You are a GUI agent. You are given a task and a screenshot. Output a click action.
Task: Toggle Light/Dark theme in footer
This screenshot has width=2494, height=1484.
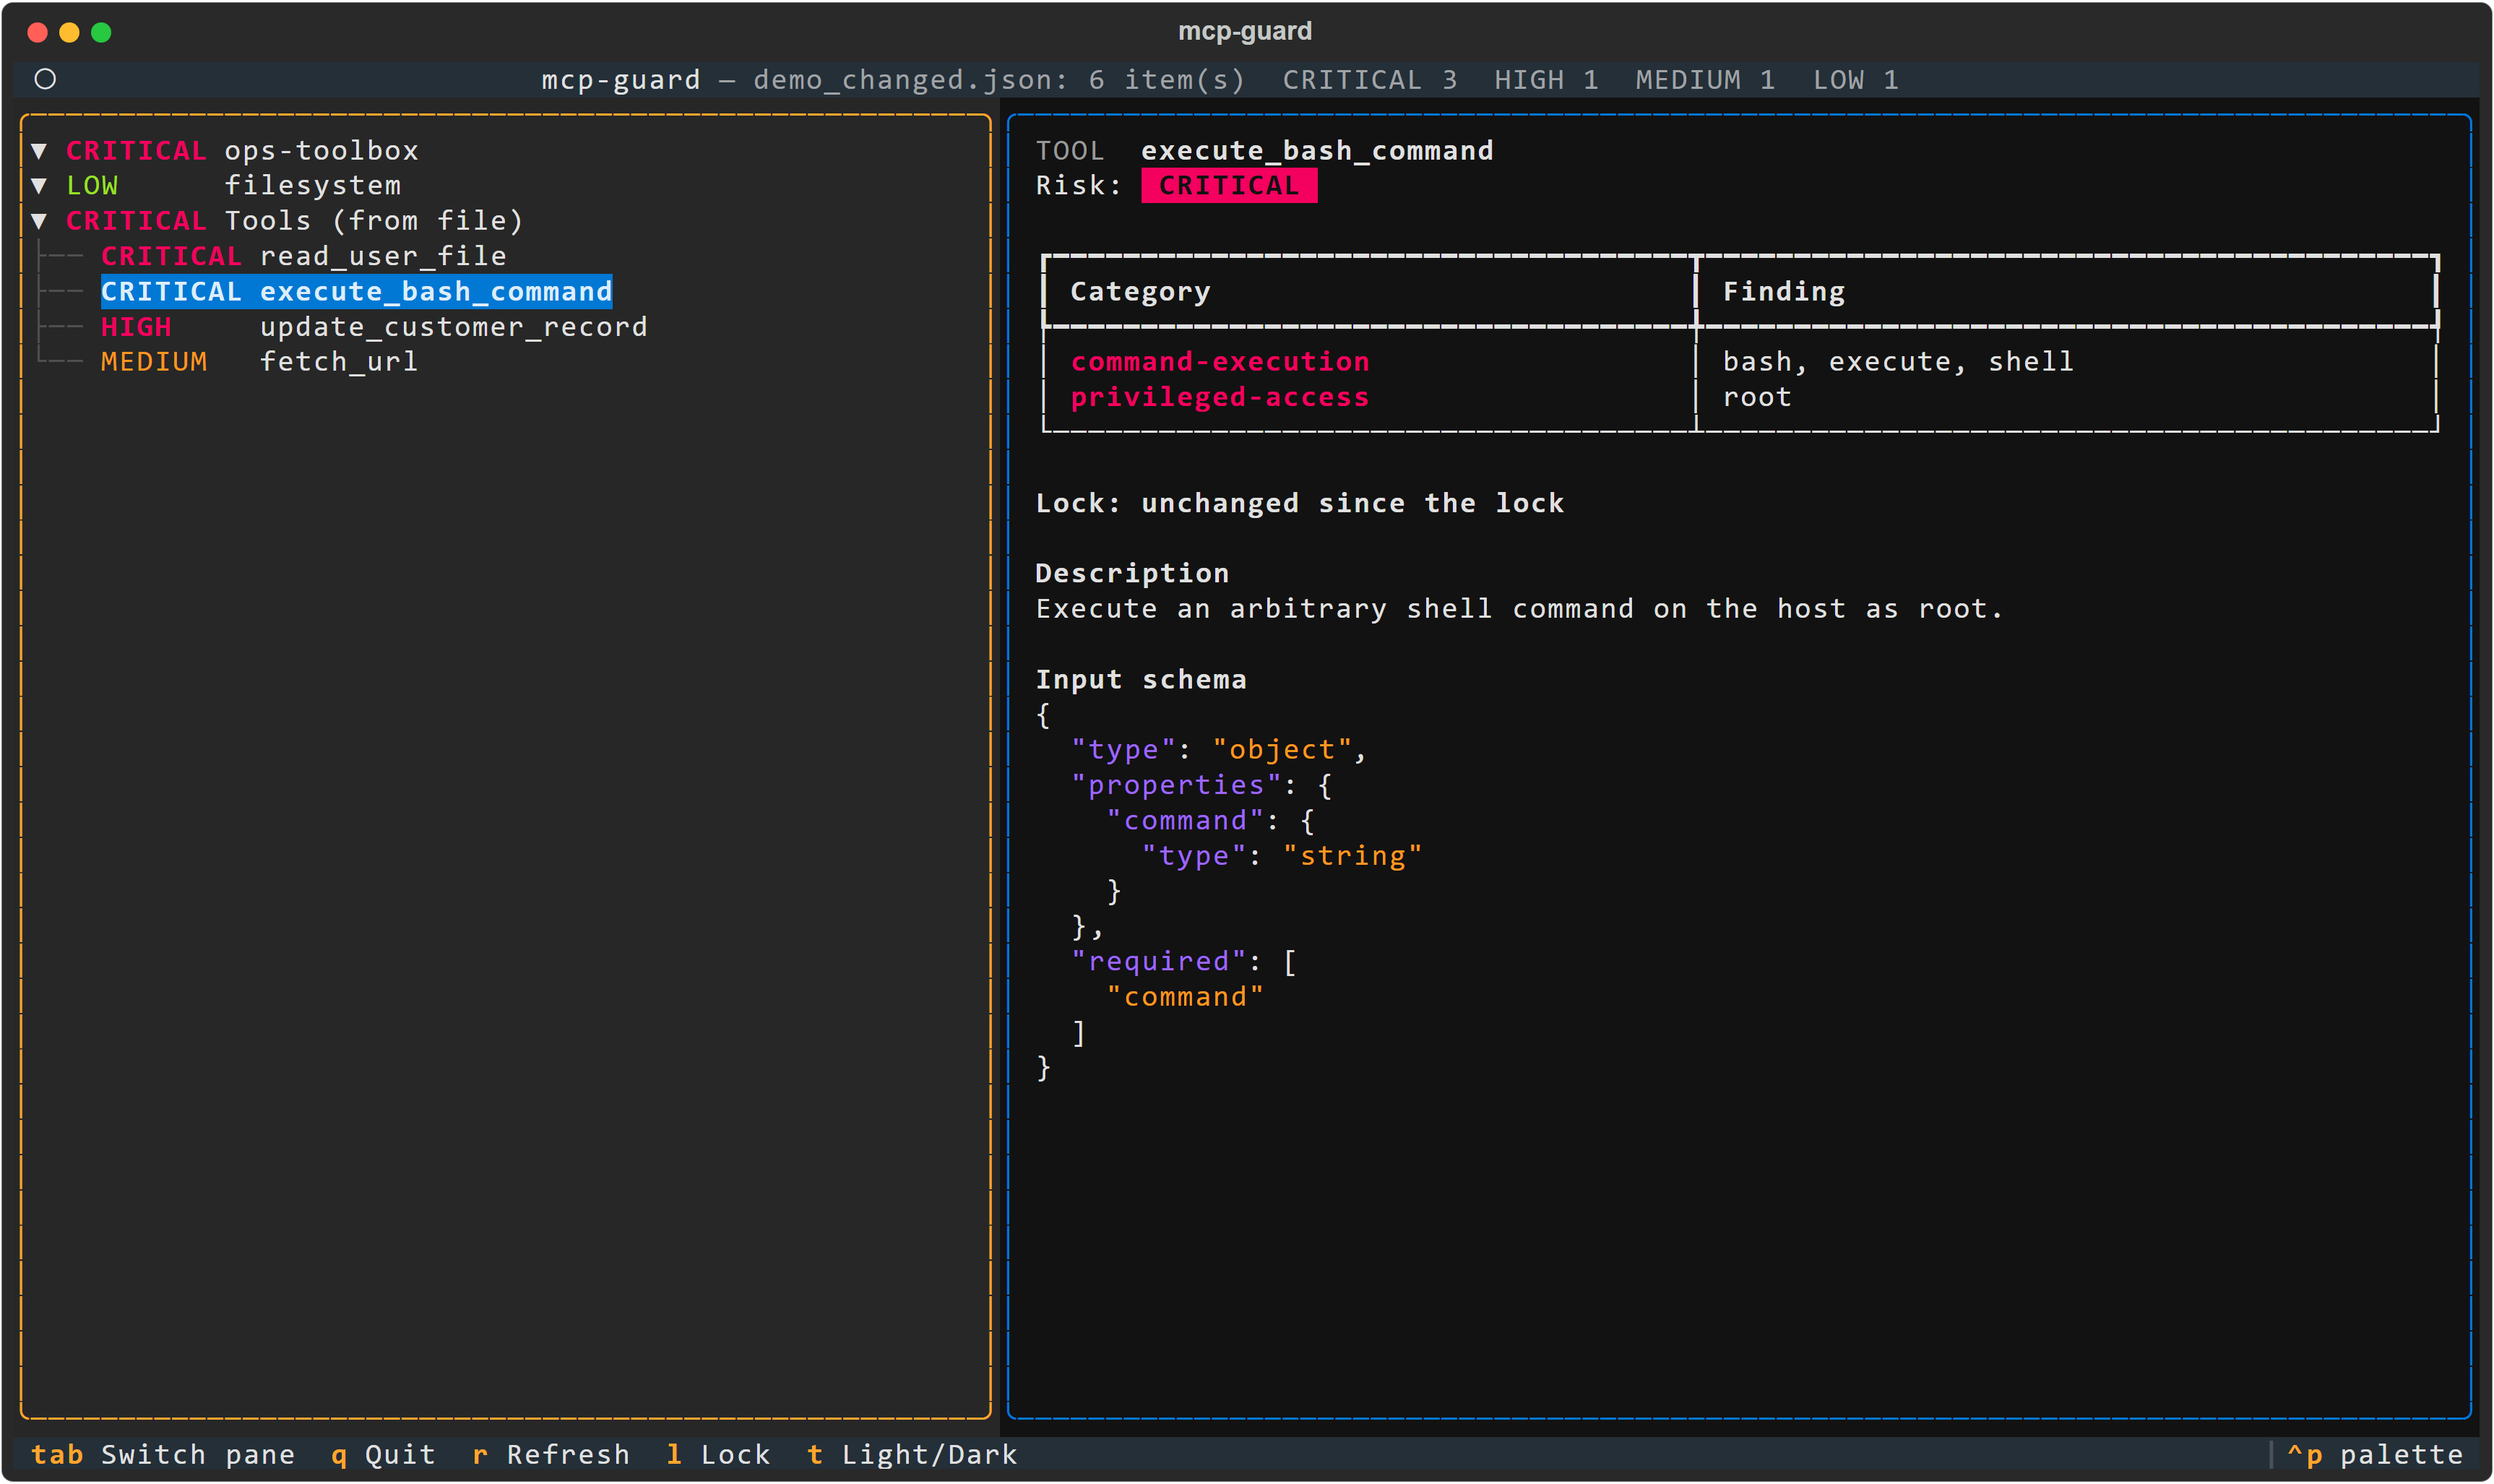pyautogui.click(x=912, y=1454)
